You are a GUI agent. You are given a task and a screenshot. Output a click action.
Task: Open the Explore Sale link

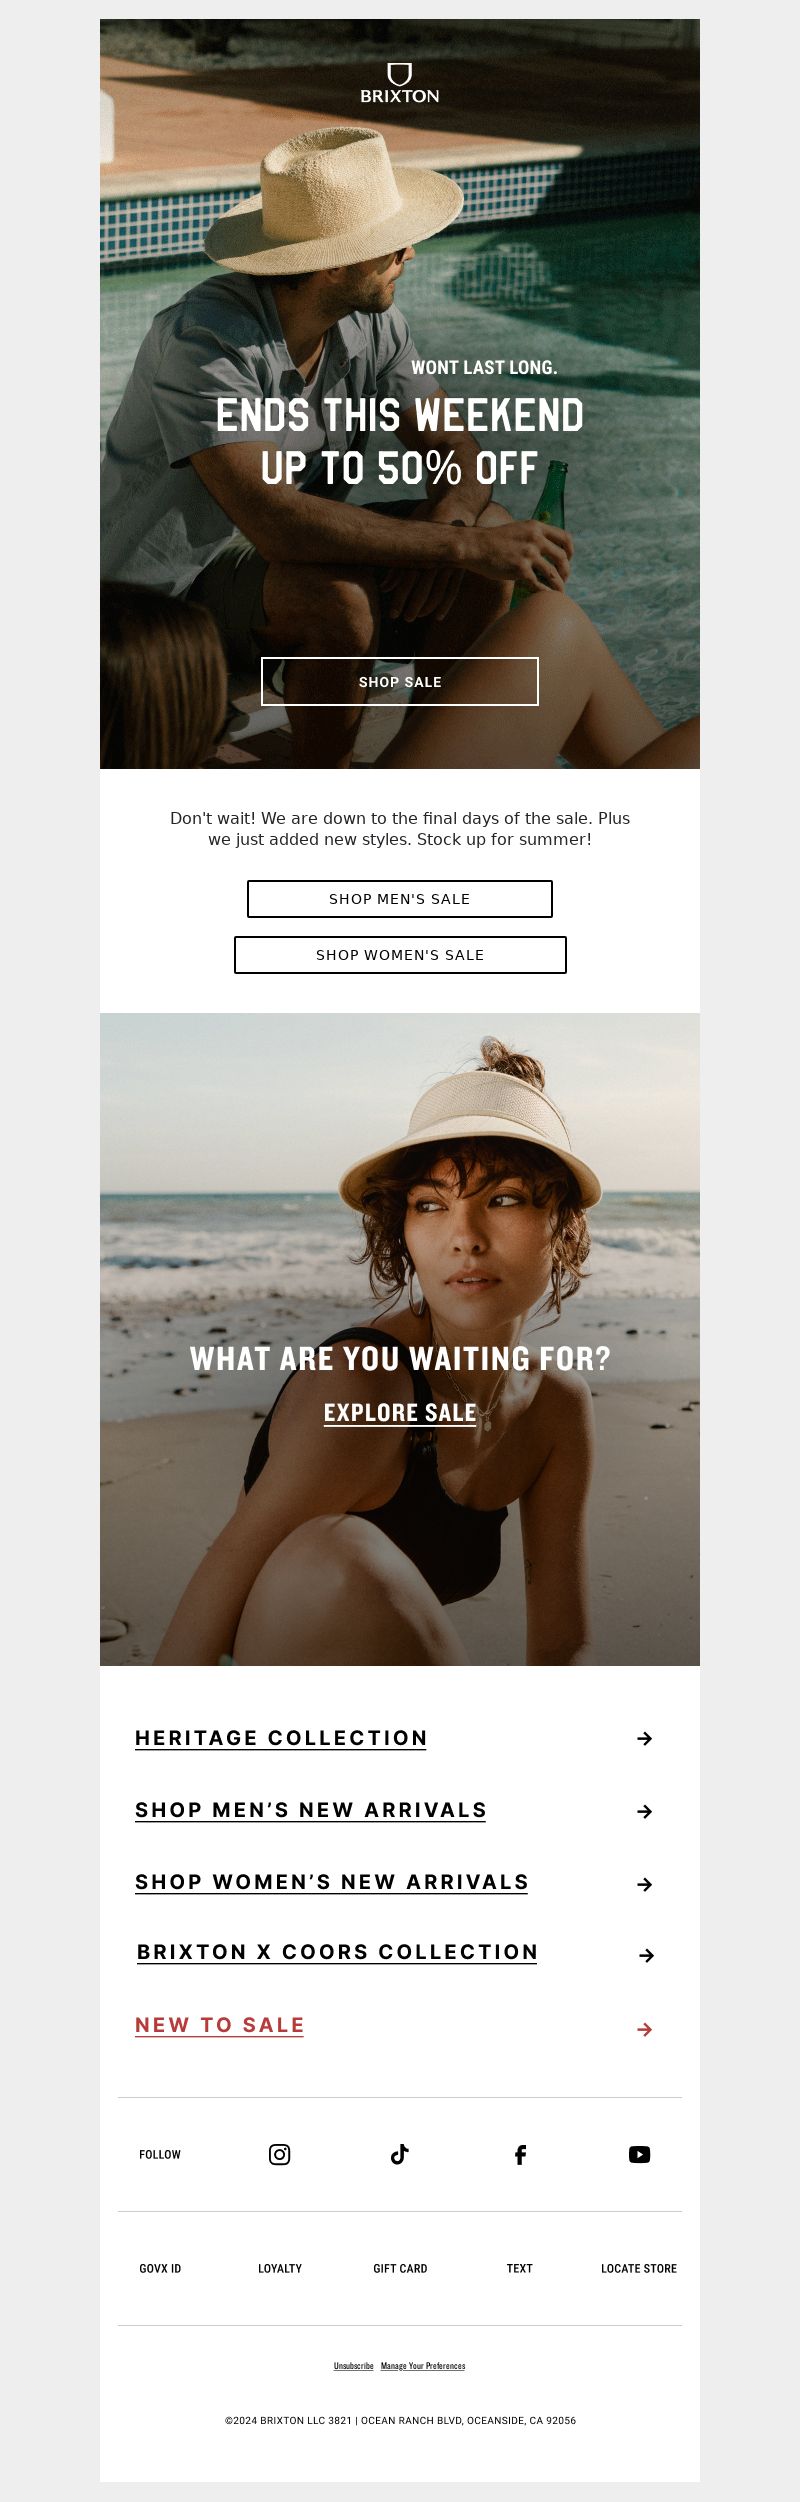tap(400, 1413)
